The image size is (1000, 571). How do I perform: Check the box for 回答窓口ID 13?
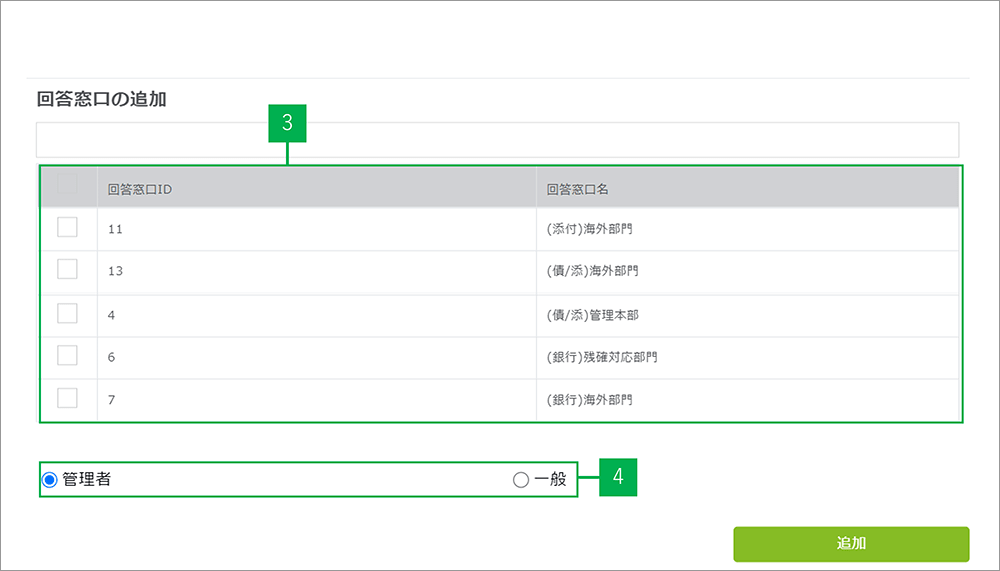point(67,269)
